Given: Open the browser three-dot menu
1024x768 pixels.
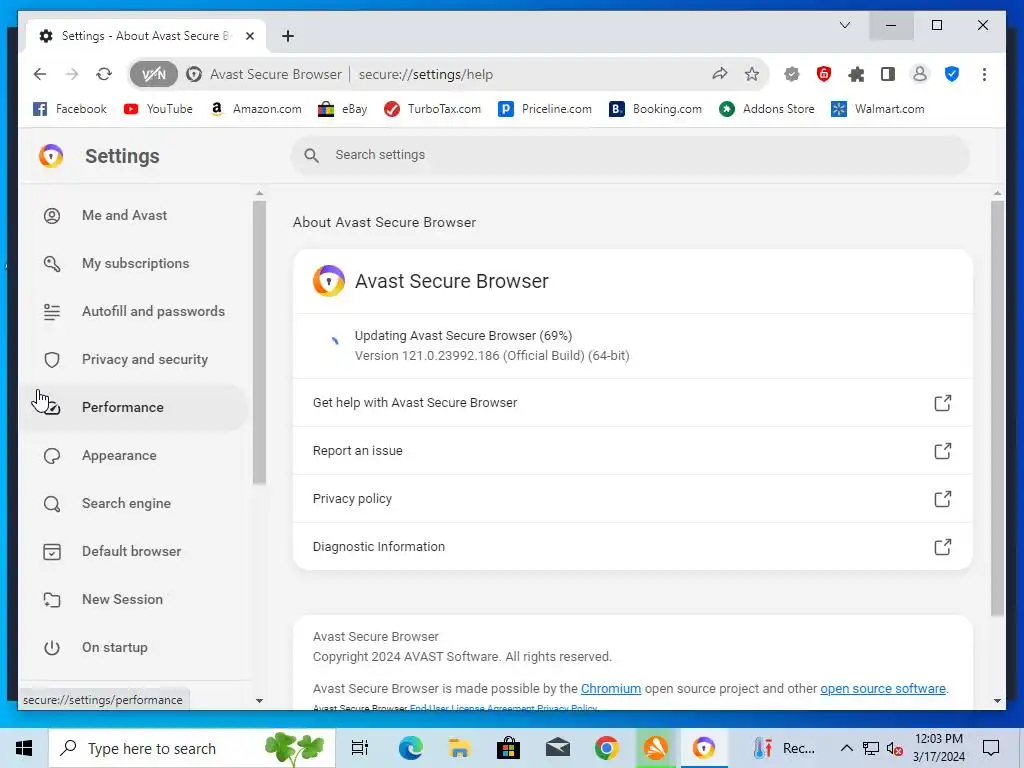Looking at the screenshot, I should (984, 74).
